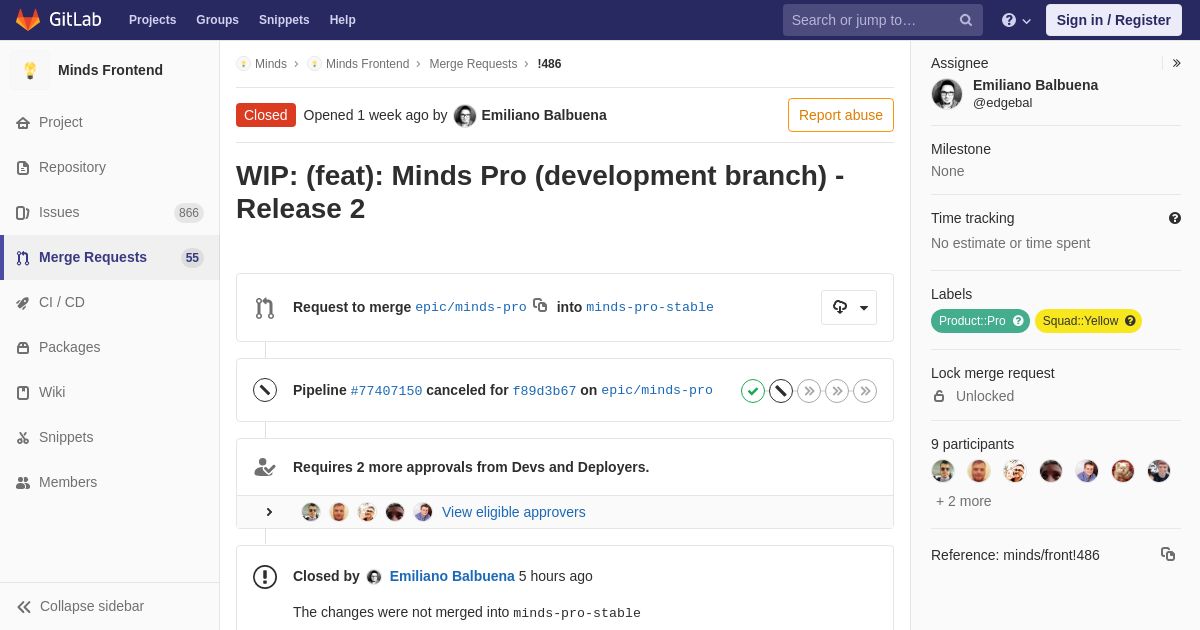This screenshot has width=1200, height=630.
Task: Click the Merge Requests count badge 55
Action: coord(192,257)
